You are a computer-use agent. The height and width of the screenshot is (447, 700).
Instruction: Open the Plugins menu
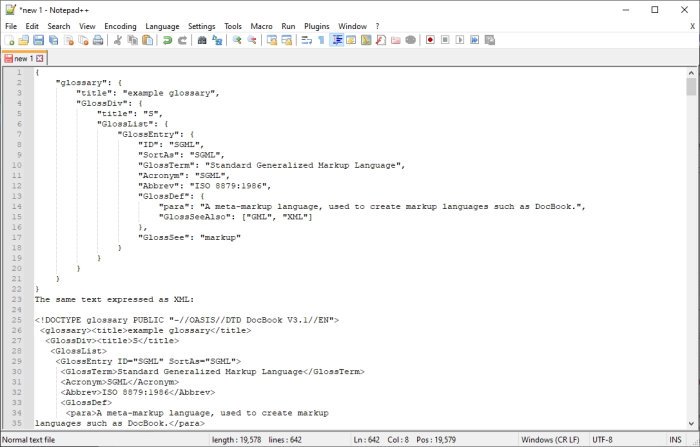click(x=316, y=25)
